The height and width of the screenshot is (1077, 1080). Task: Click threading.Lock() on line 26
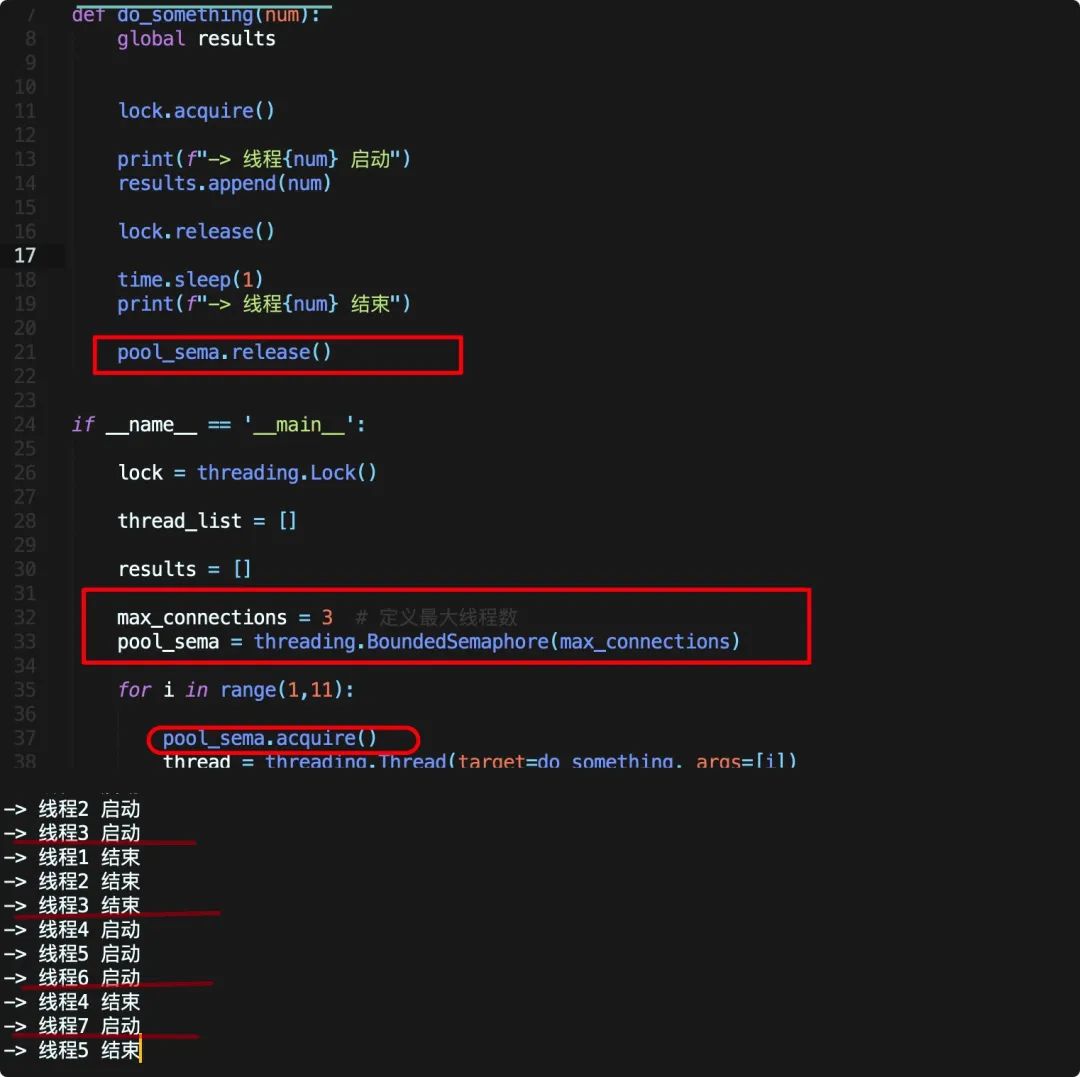(x=286, y=472)
